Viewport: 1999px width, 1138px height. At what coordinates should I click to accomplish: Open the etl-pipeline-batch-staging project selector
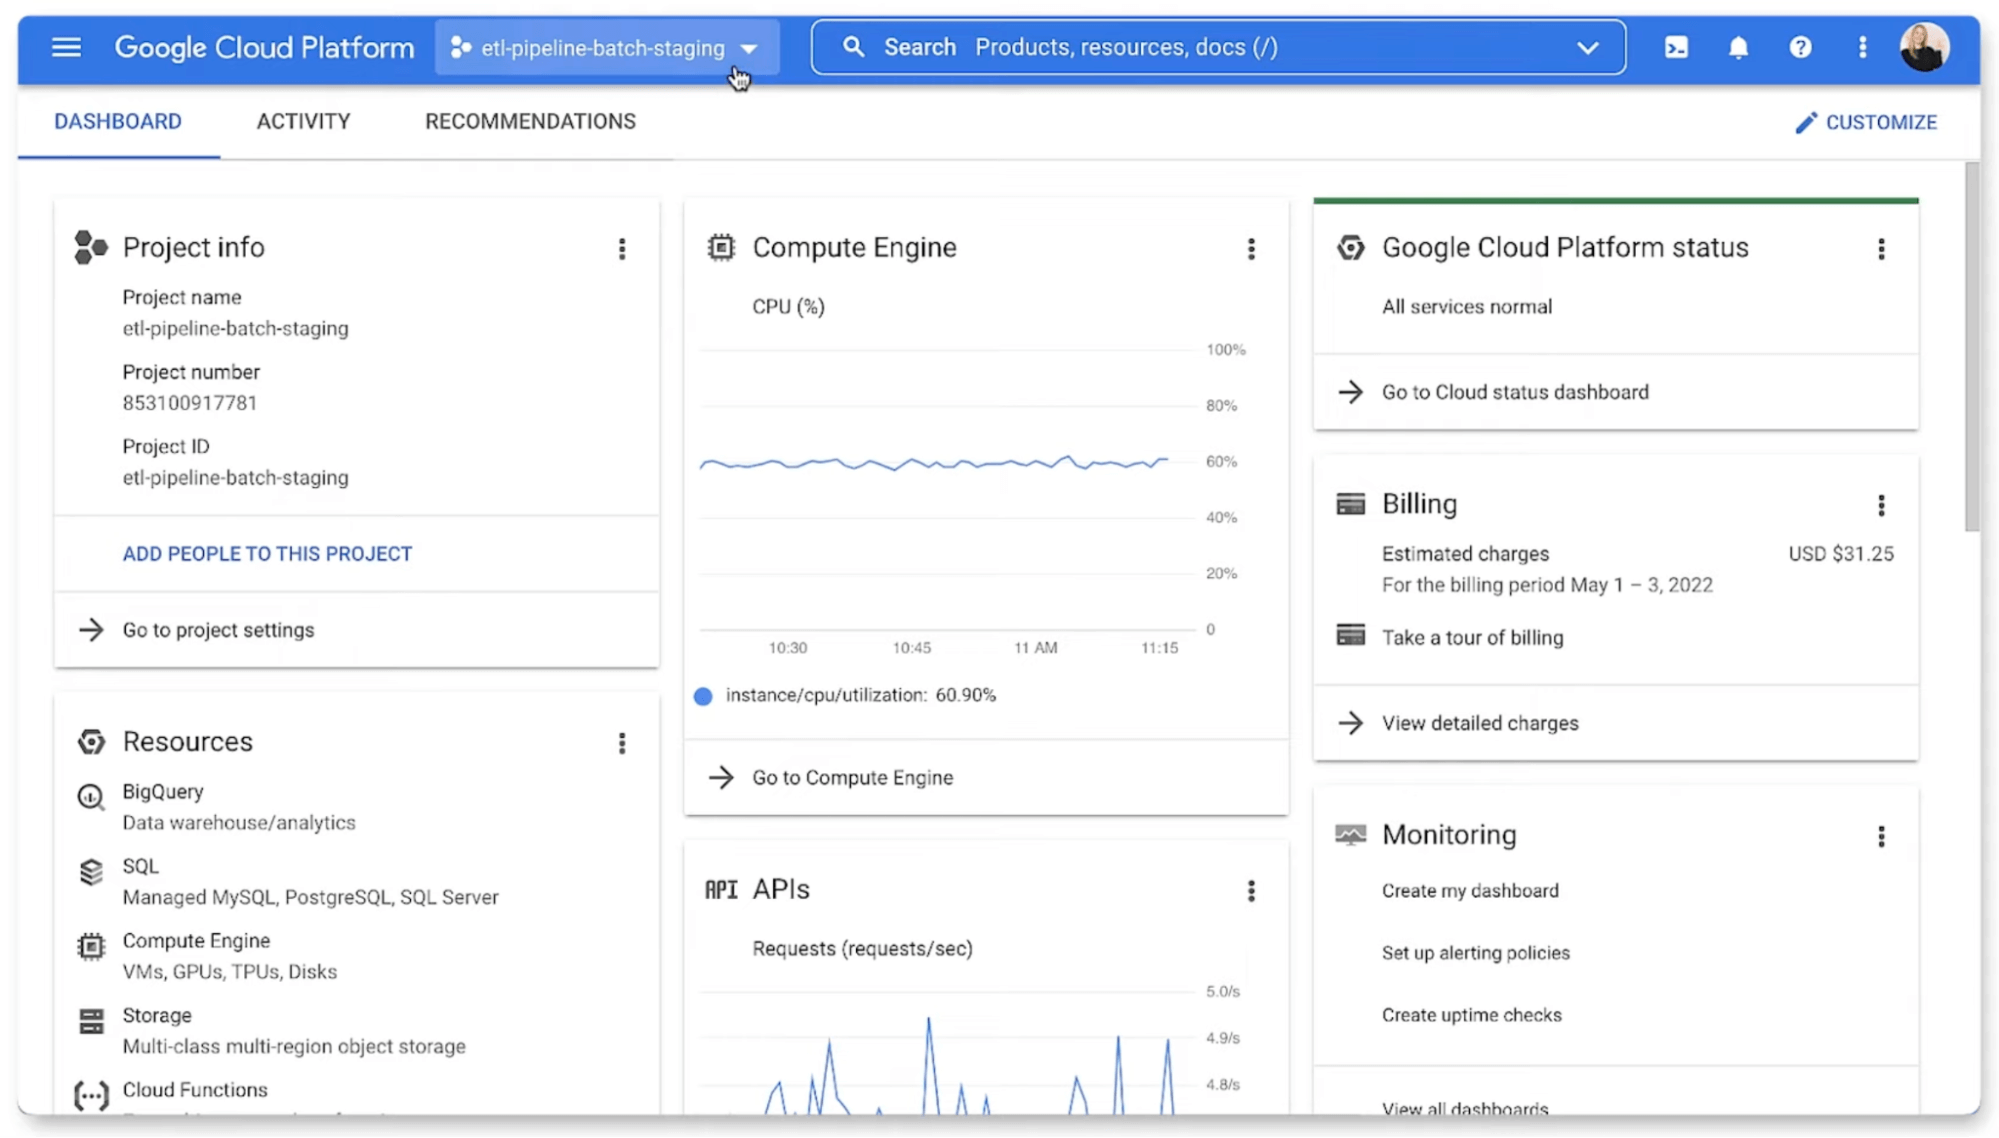(606, 47)
